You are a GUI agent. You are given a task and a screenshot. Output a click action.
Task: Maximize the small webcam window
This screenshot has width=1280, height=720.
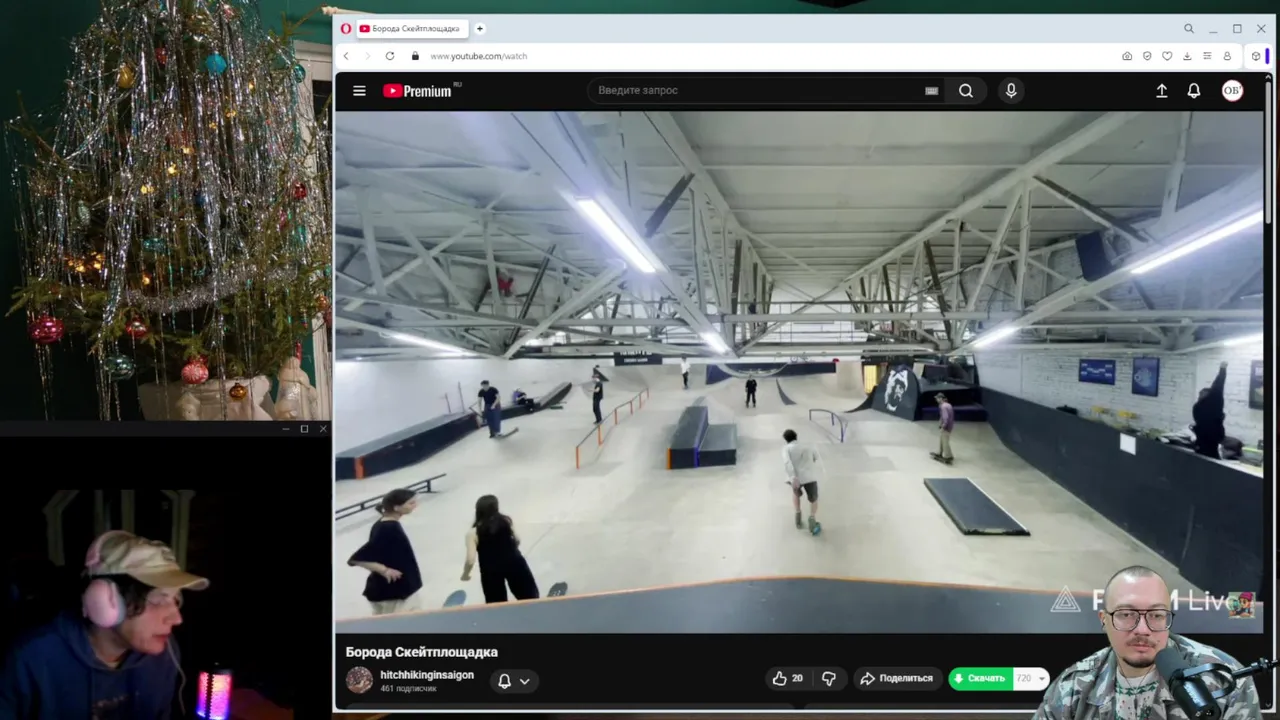click(x=304, y=429)
